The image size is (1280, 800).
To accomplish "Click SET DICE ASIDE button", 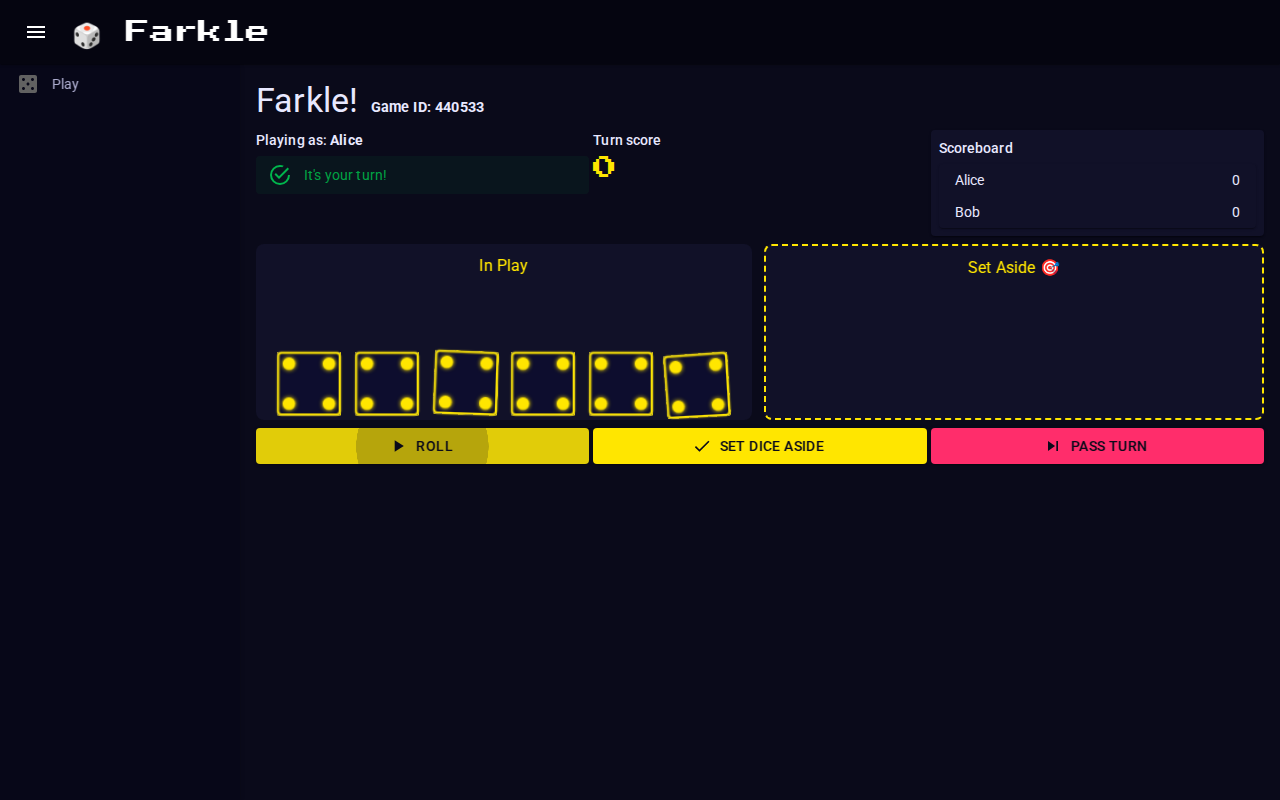I will [x=760, y=446].
